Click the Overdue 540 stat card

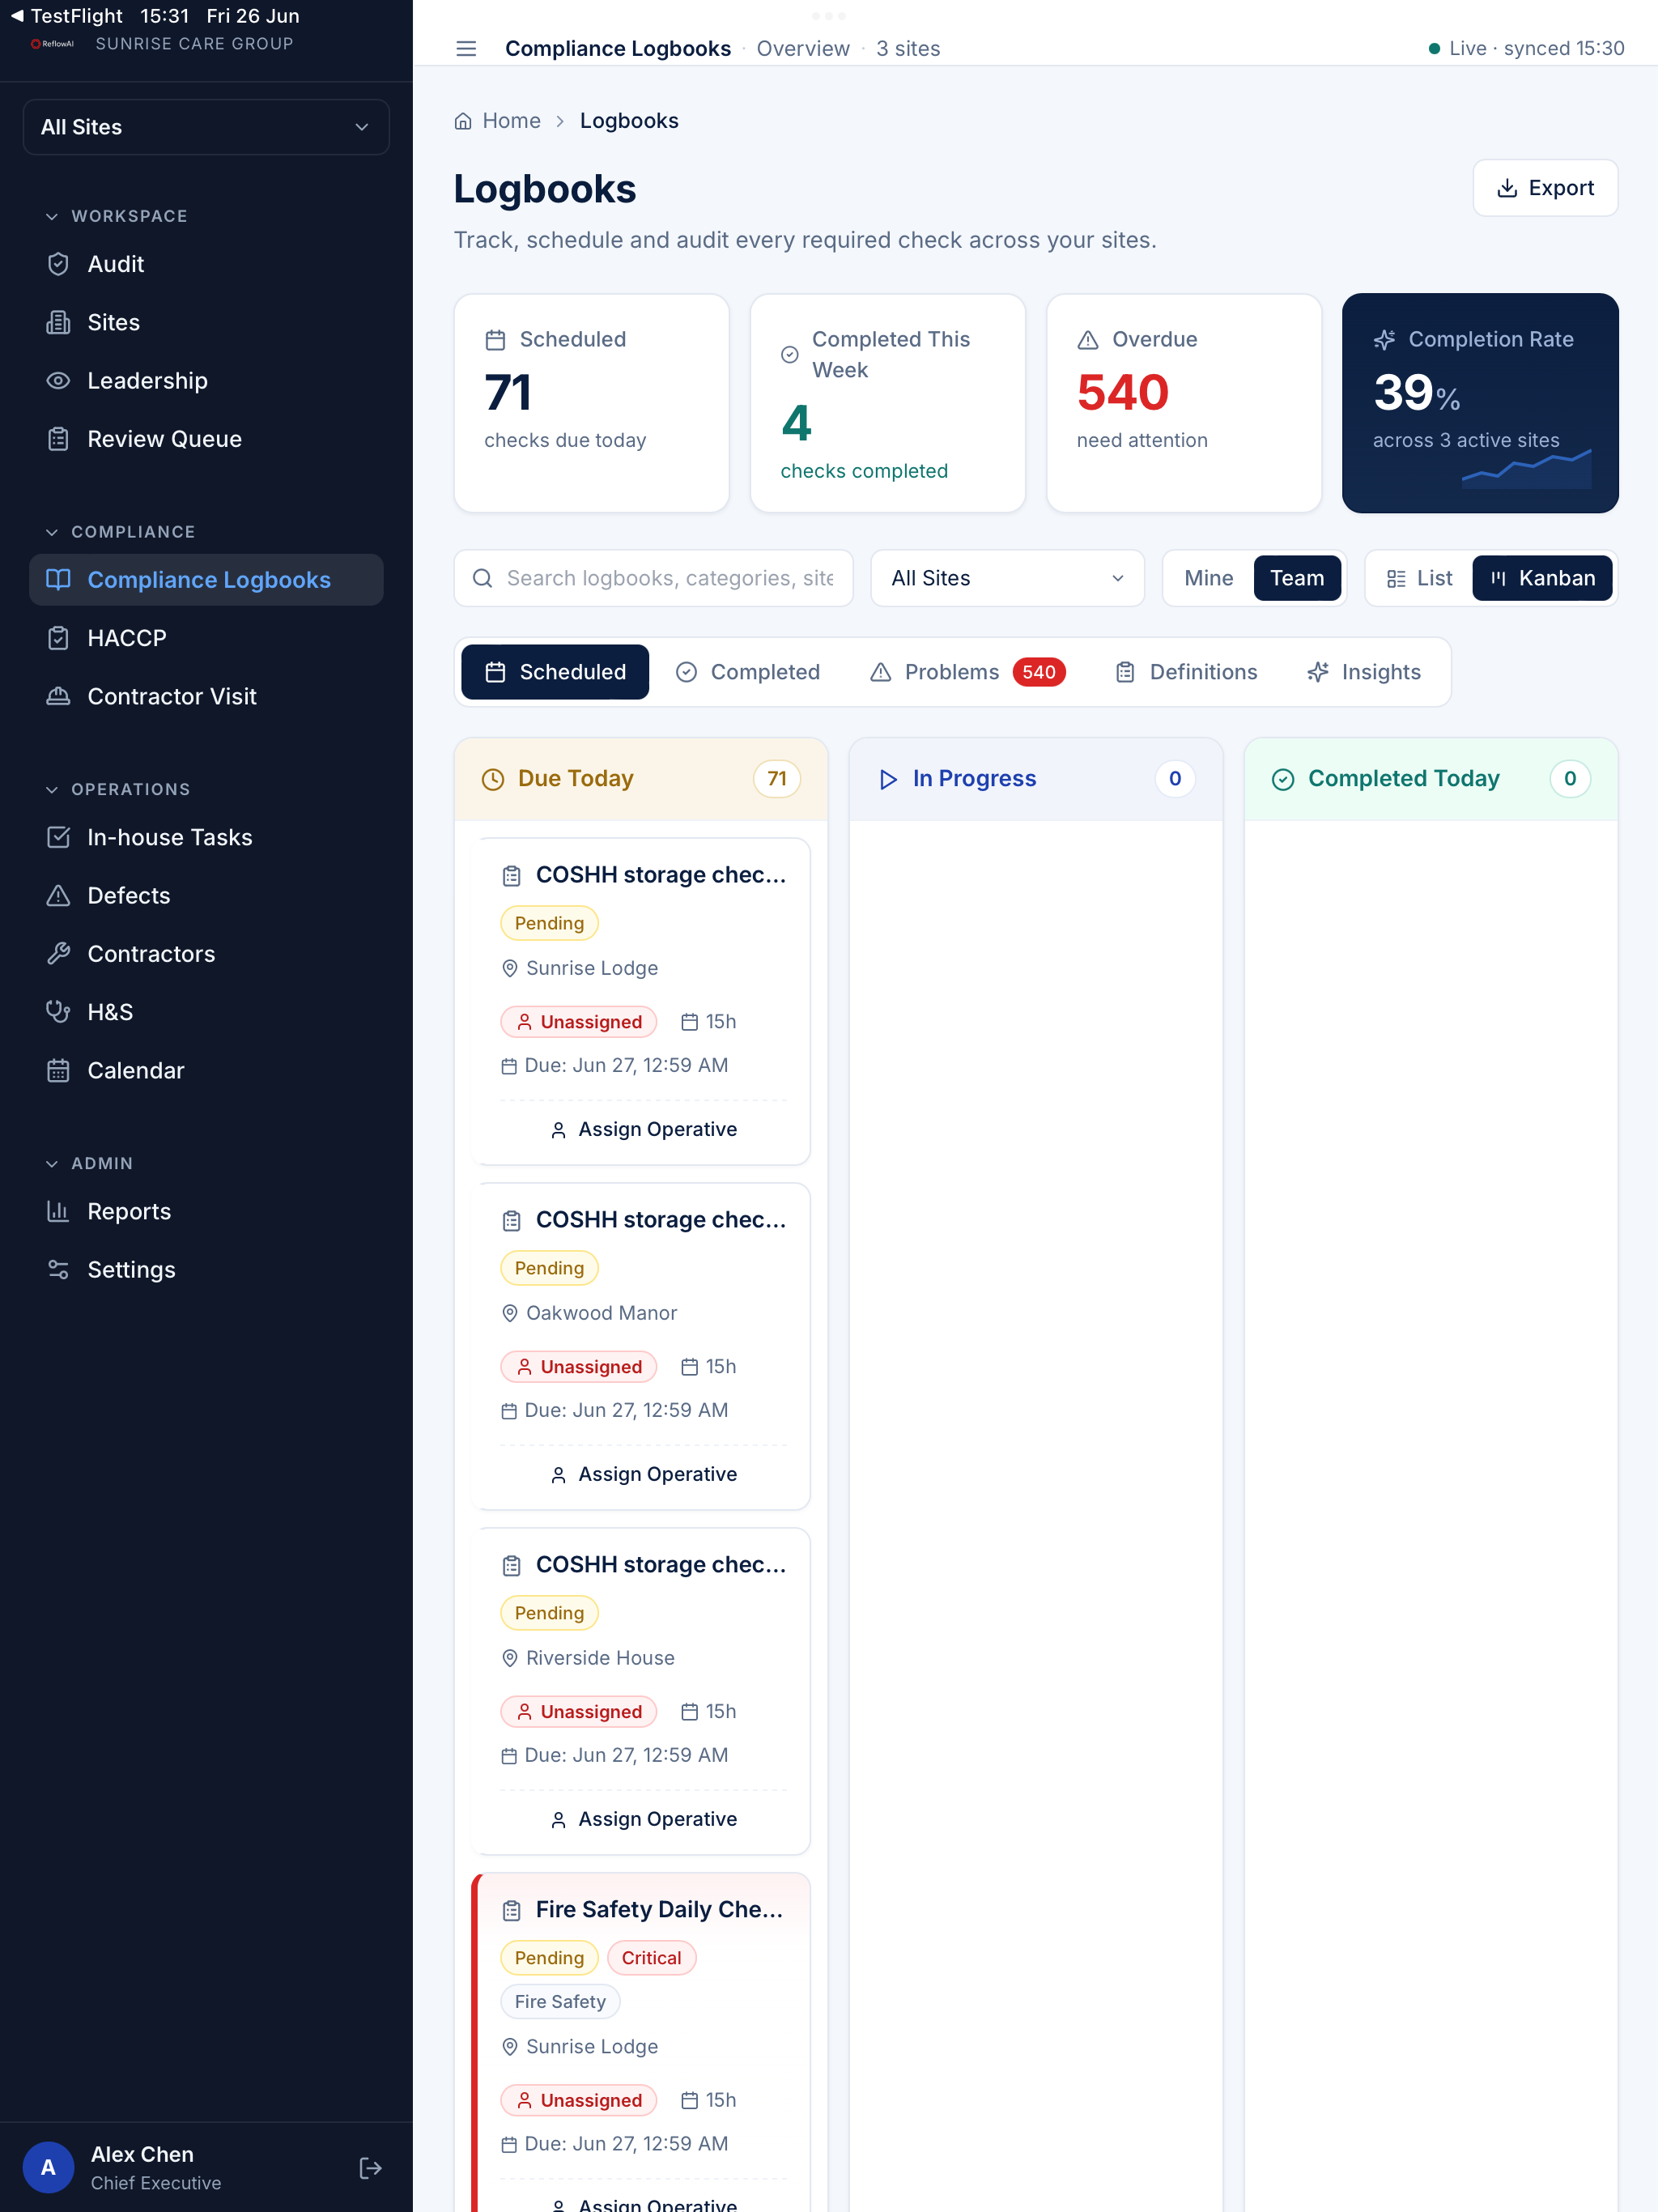[1184, 403]
